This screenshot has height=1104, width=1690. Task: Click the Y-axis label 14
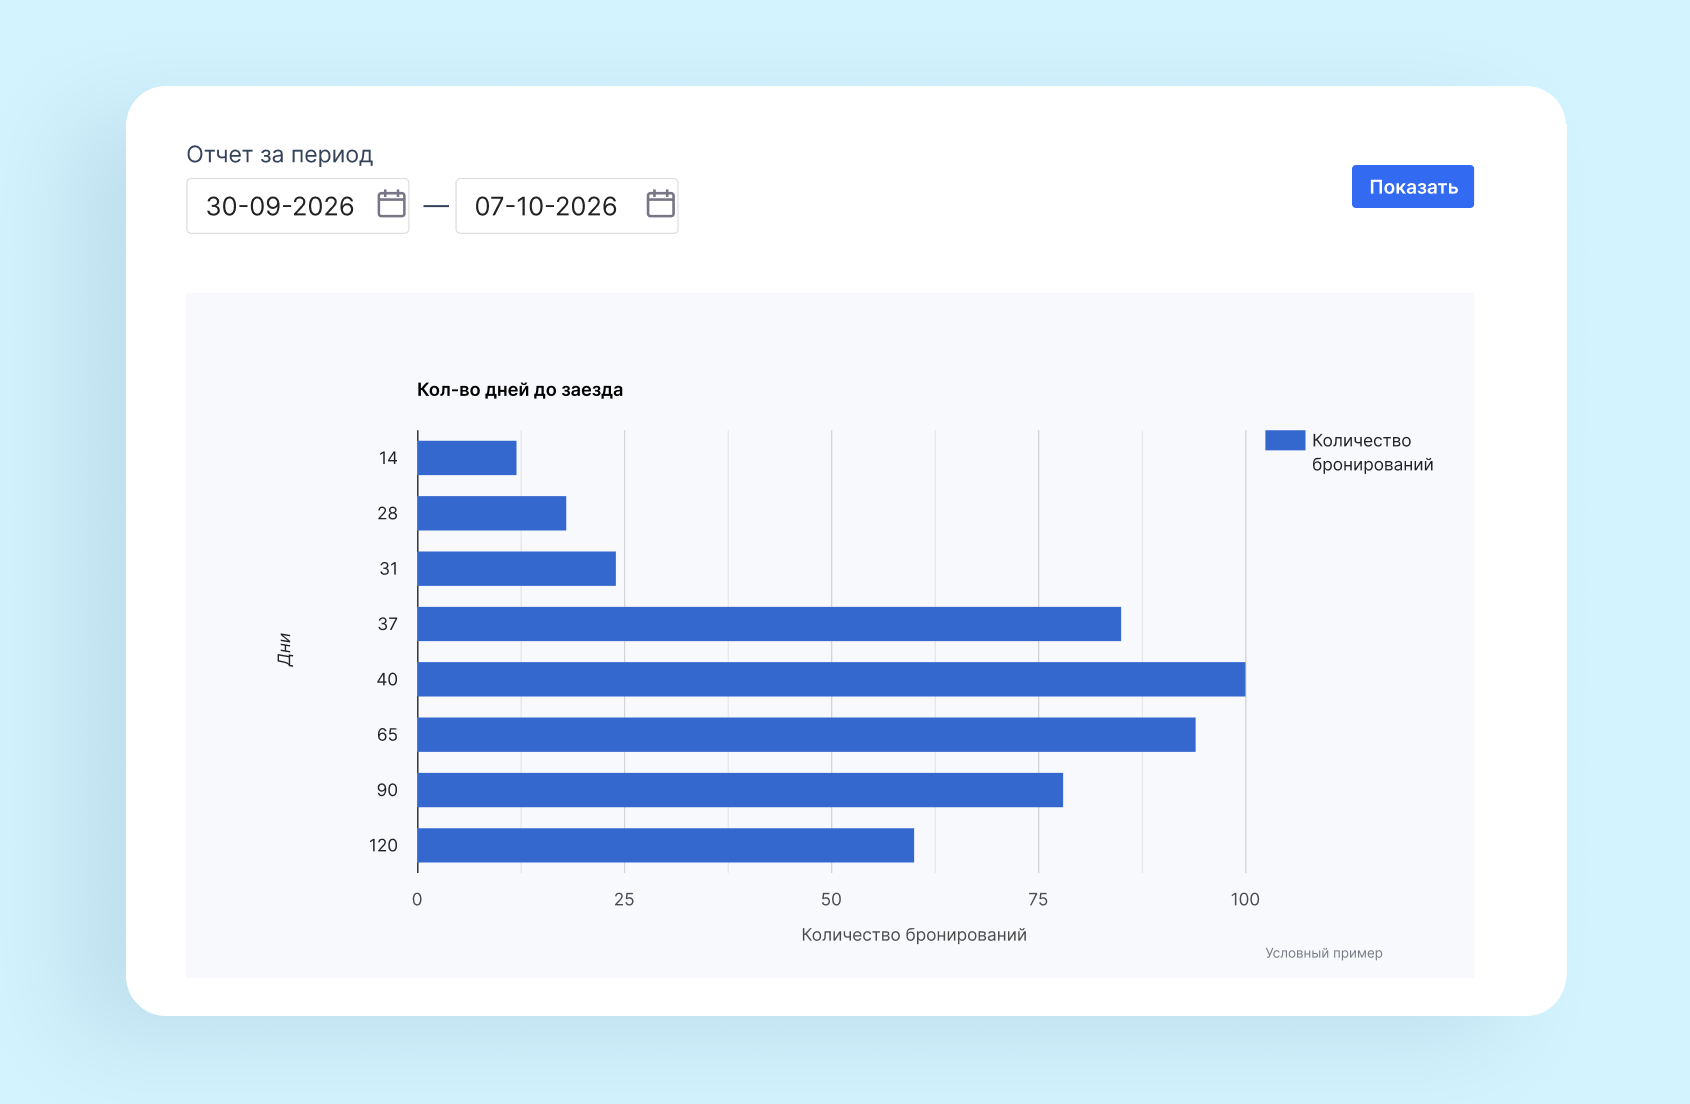(x=388, y=458)
